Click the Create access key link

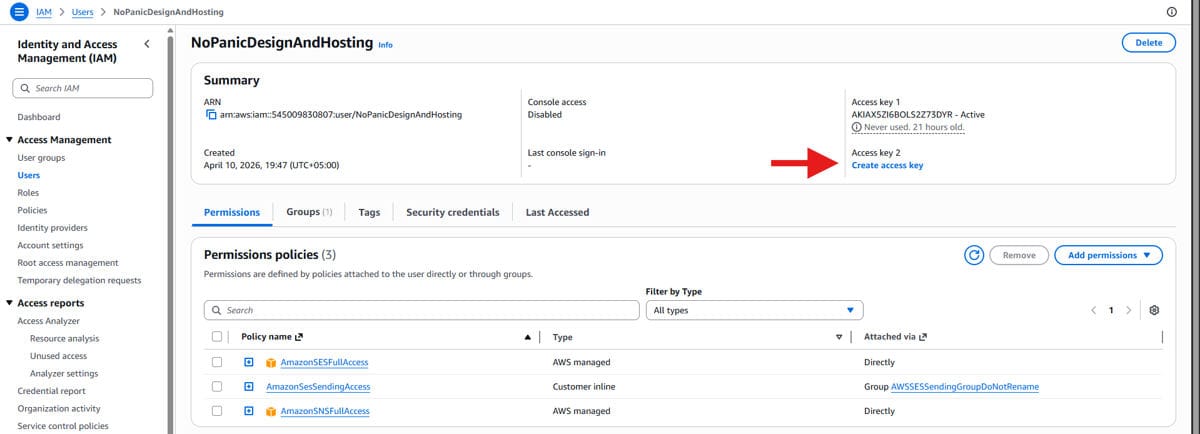tap(887, 165)
